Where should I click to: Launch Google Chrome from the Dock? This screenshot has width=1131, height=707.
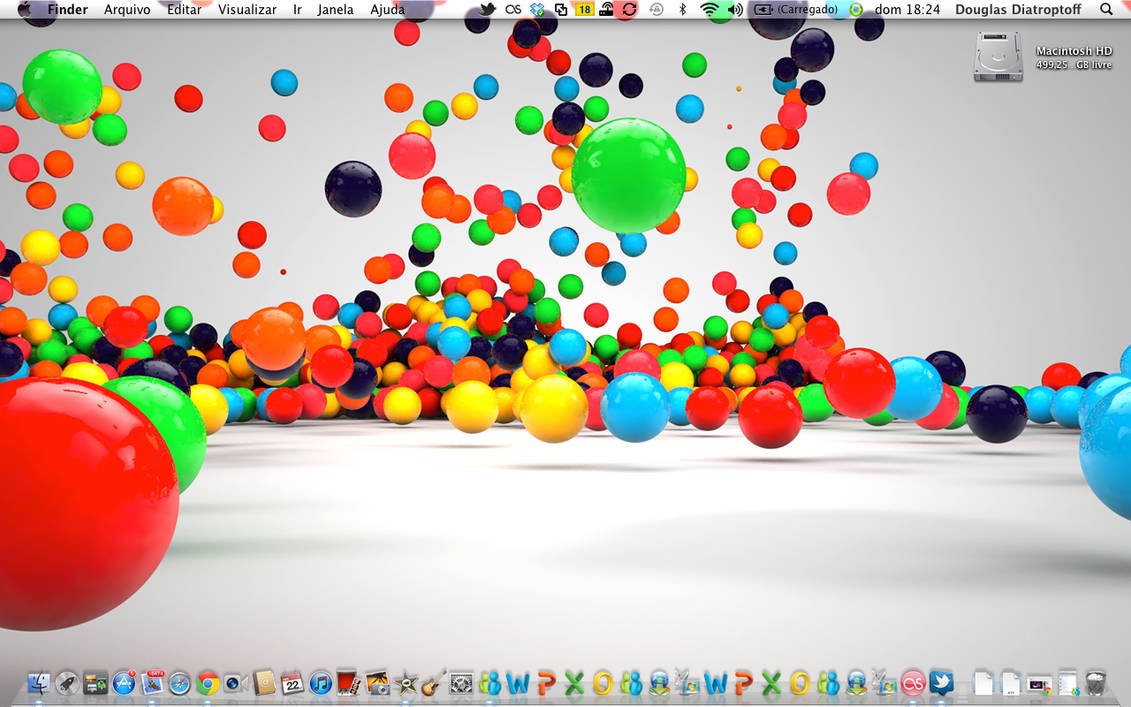tap(208, 683)
